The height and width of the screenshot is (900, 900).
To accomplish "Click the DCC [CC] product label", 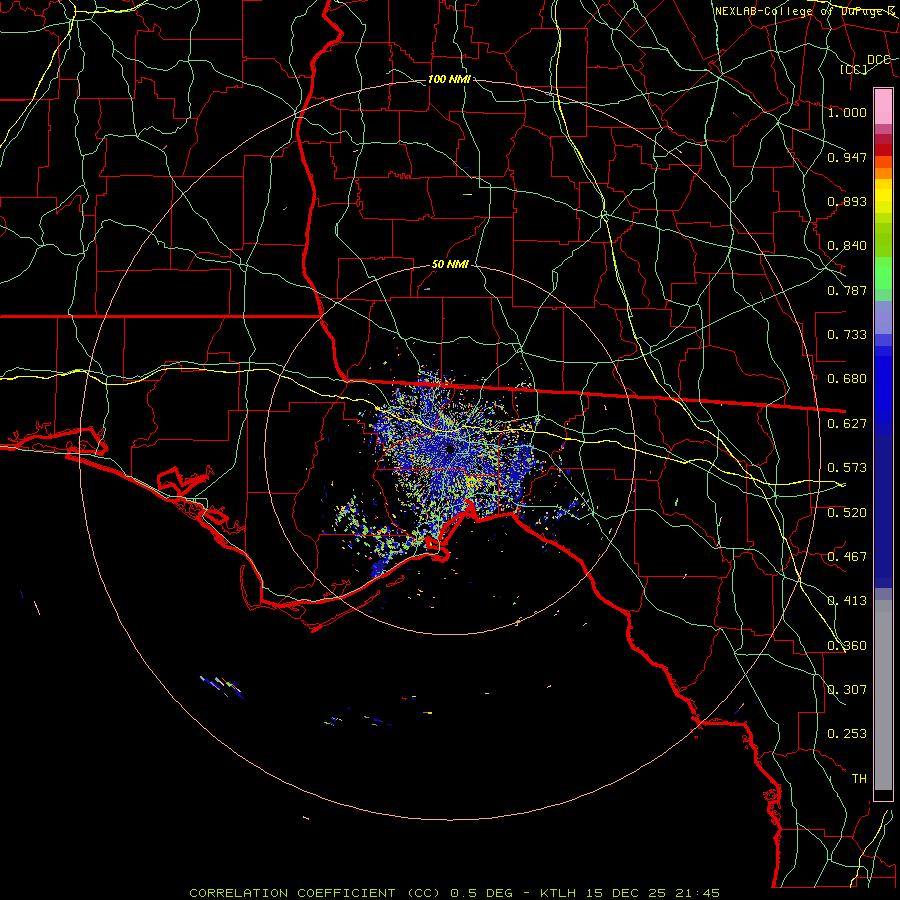I will [x=866, y=64].
